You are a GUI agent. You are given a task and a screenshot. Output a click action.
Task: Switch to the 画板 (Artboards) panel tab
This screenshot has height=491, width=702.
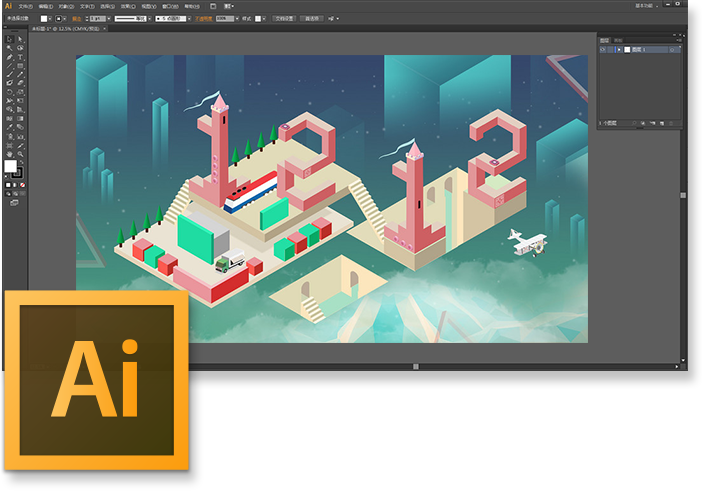618,40
